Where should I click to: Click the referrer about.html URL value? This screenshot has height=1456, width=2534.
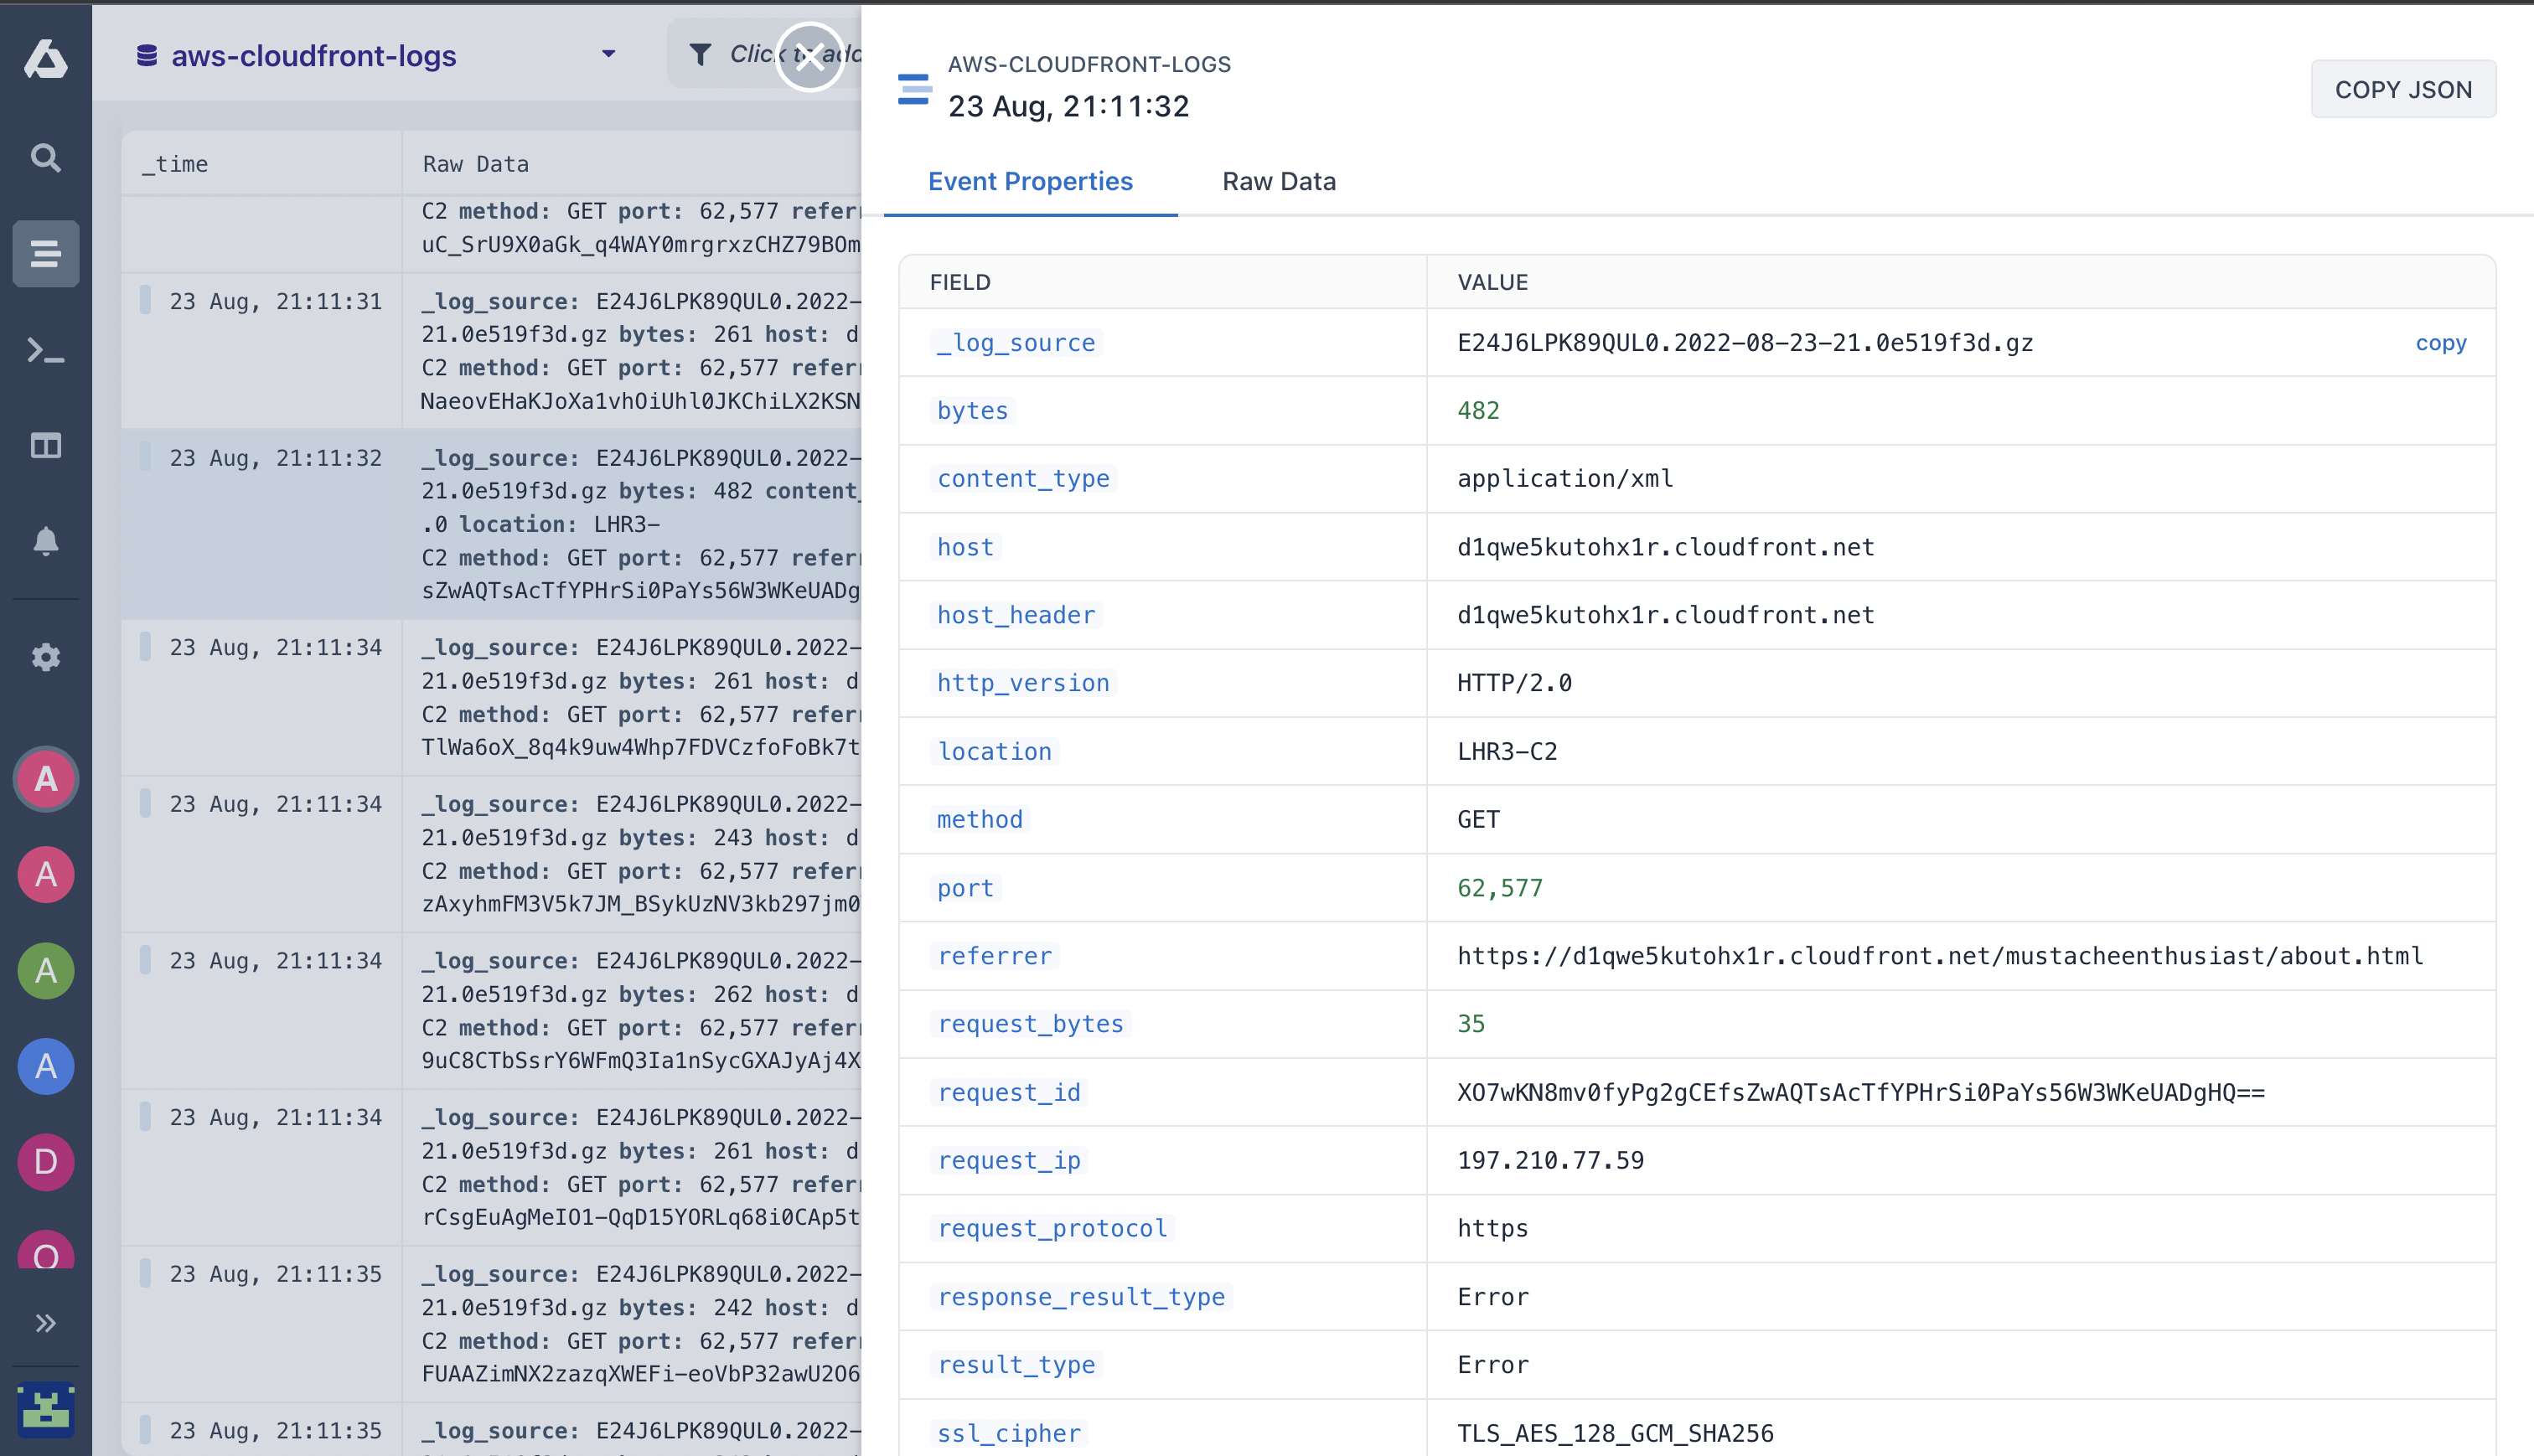[1940, 956]
